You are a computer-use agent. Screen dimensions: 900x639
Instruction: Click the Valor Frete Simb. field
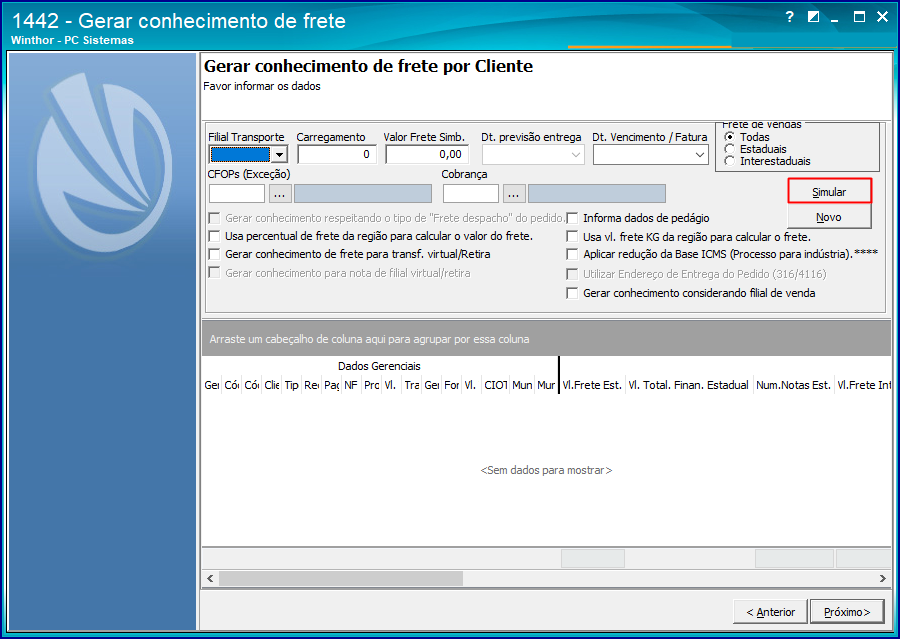(x=427, y=154)
